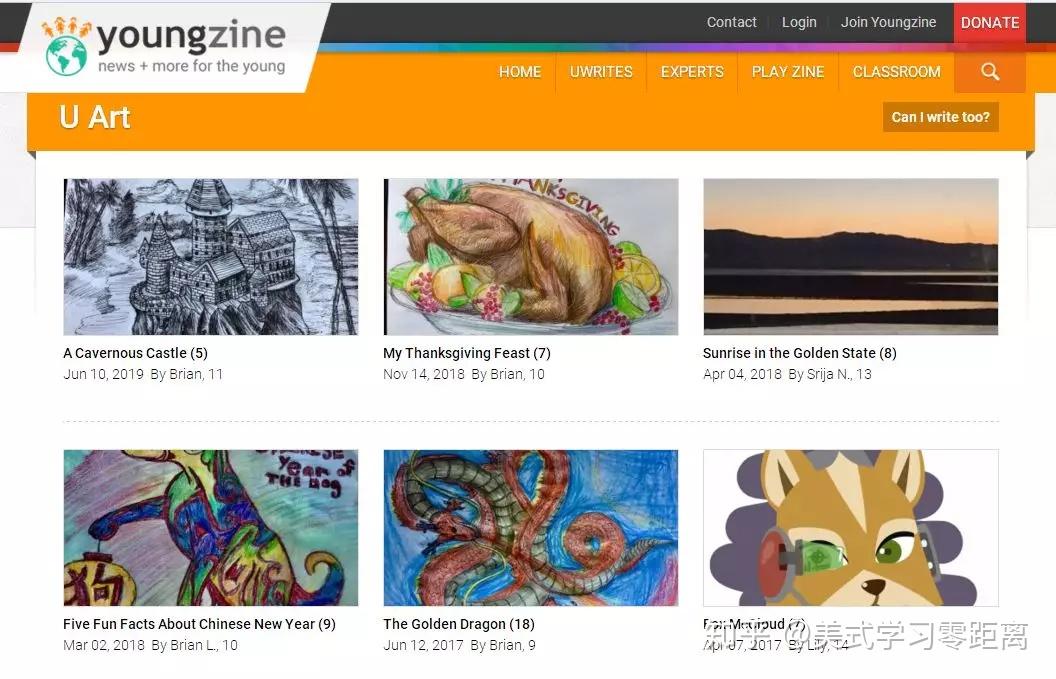
Task: Click the 'Can I write too?' button
Action: click(940, 117)
